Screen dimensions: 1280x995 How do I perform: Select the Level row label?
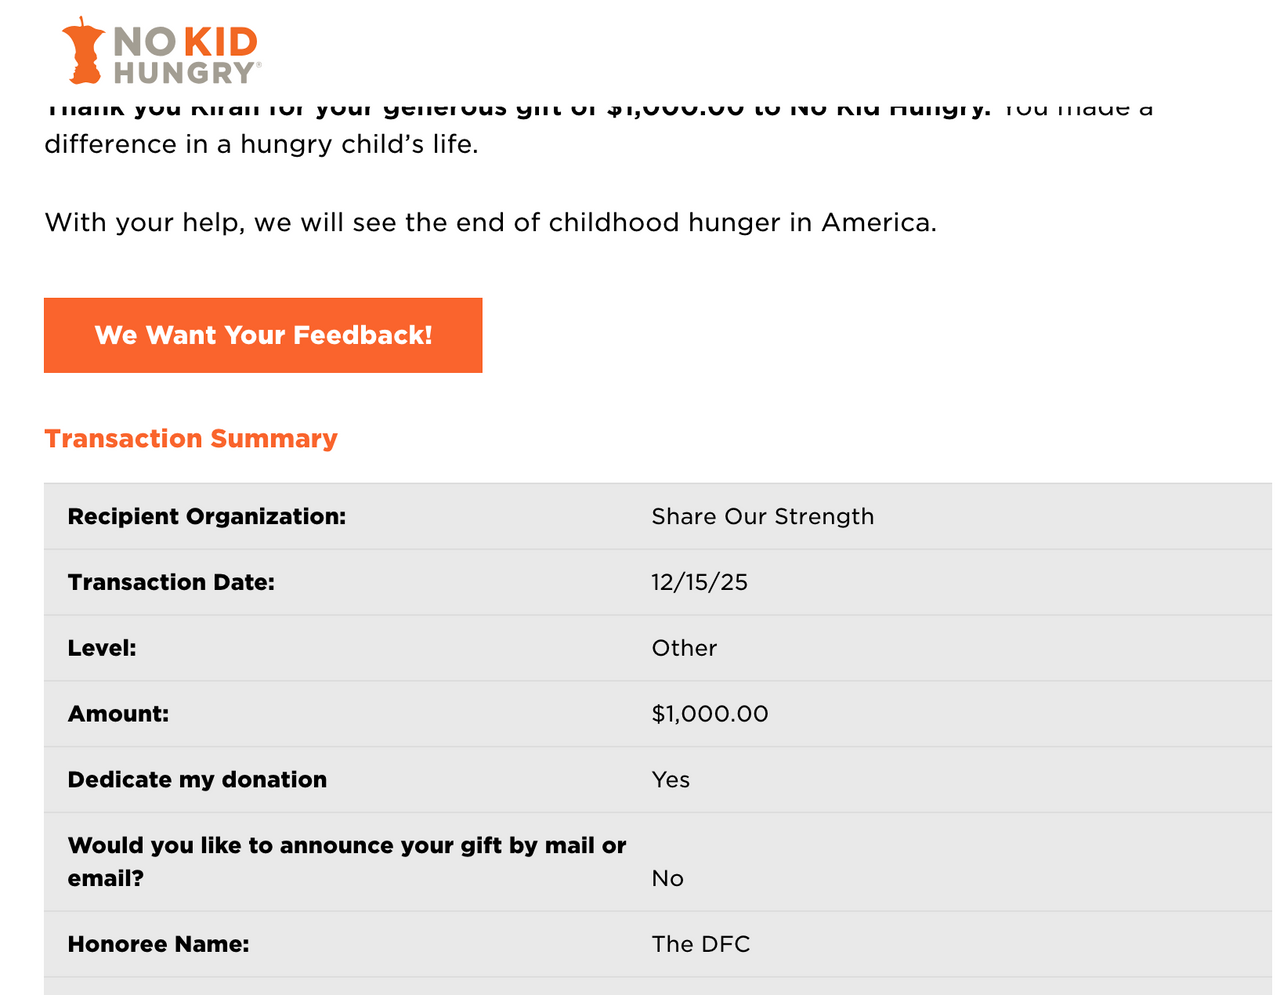click(x=102, y=648)
